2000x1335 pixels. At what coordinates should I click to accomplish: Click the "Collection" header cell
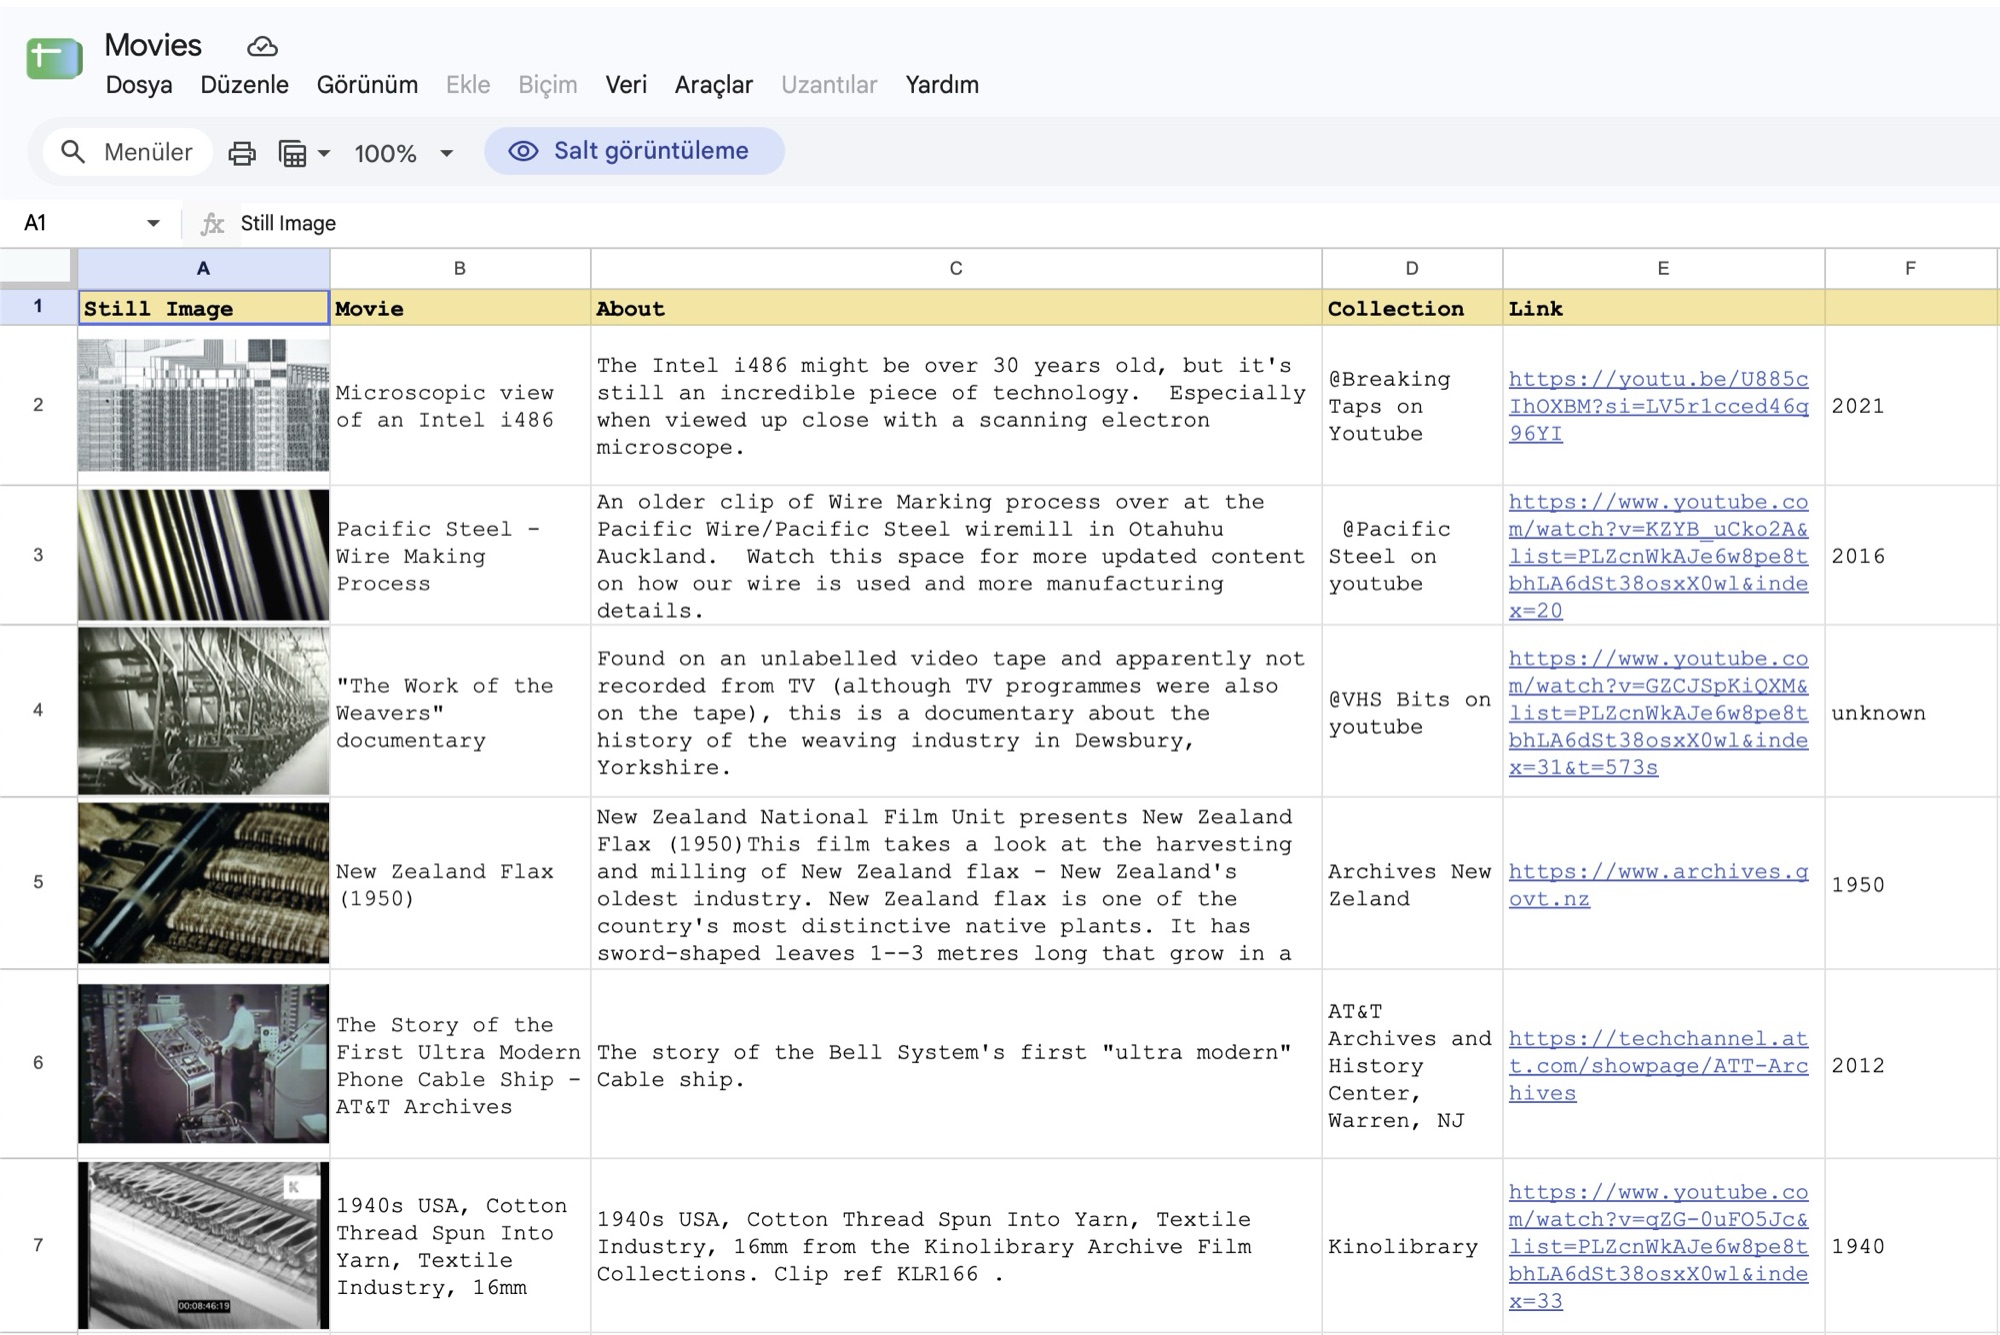click(x=1412, y=308)
